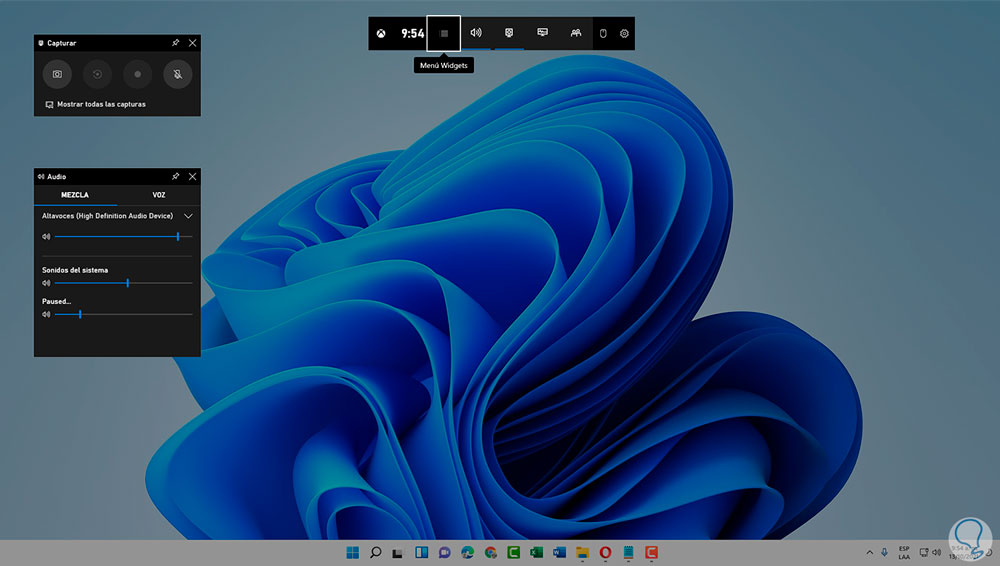The height and width of the screenshot is (566, 1000).
Task: Pin the Audio widget
Action: [x=176, y=176]
